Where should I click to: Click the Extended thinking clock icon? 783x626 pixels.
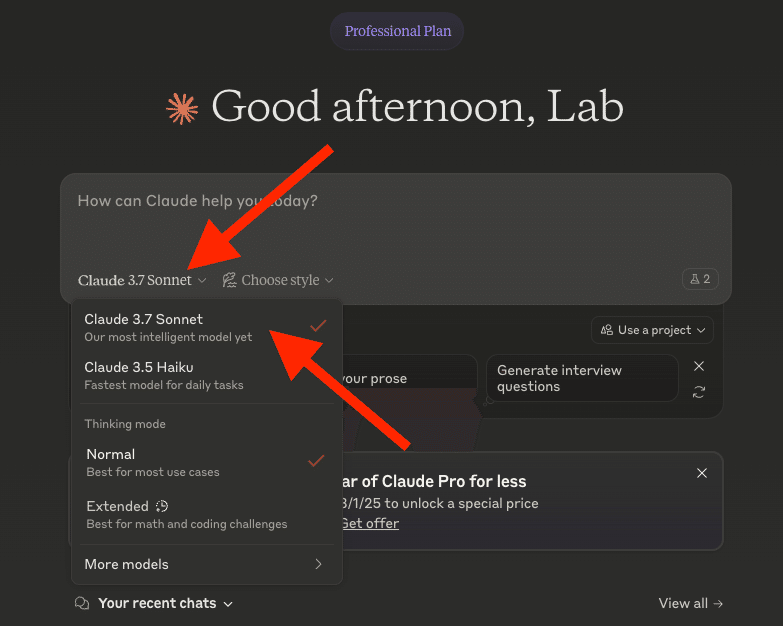pos(161,506)
